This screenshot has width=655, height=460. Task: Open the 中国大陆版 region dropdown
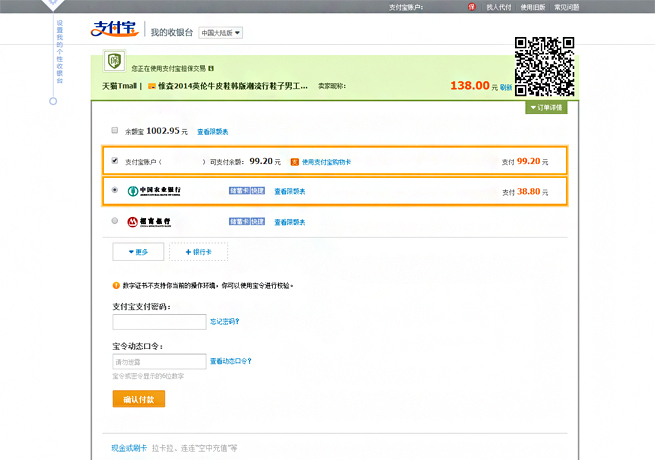pyautogui.click(x=221, y=33)
